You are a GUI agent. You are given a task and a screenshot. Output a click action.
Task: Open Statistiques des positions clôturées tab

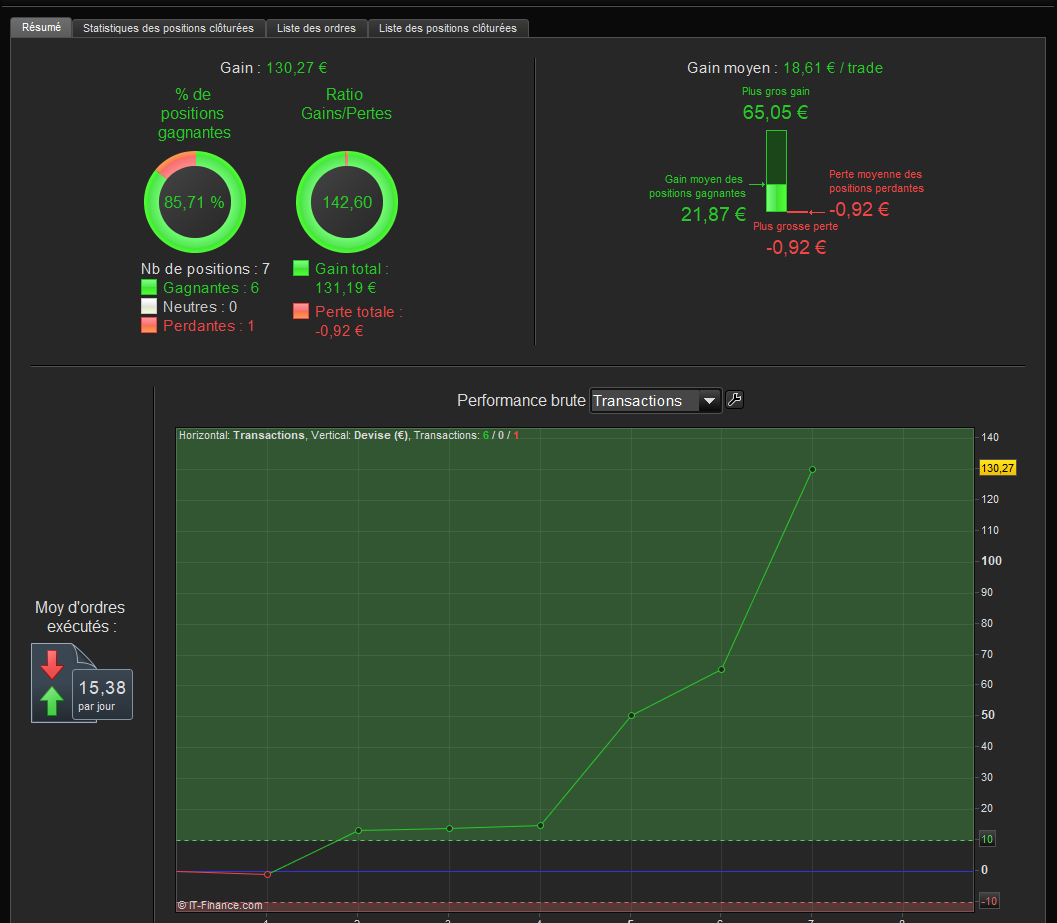pyautogui.click(x=168, y=28)
